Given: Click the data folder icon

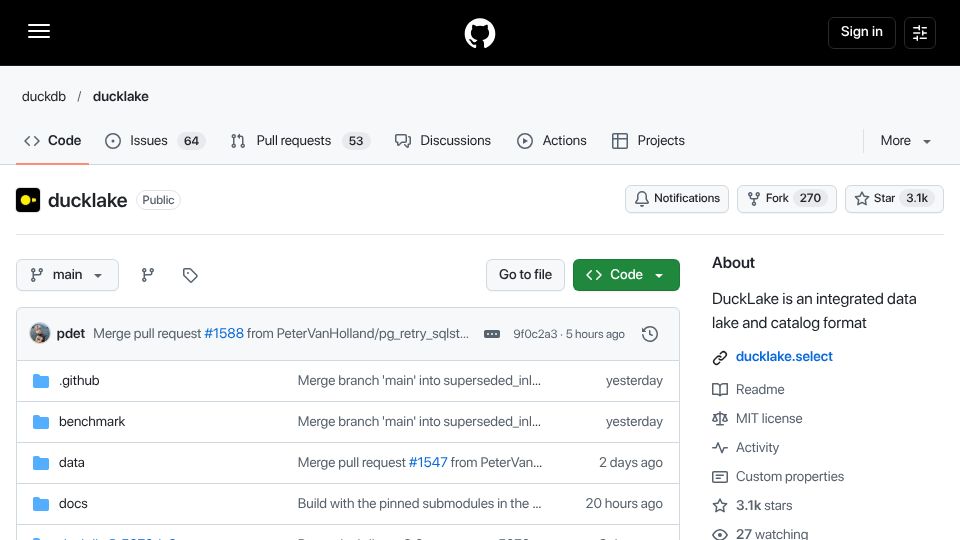Looking at the screenshot, I should click(x=41, y=463).
